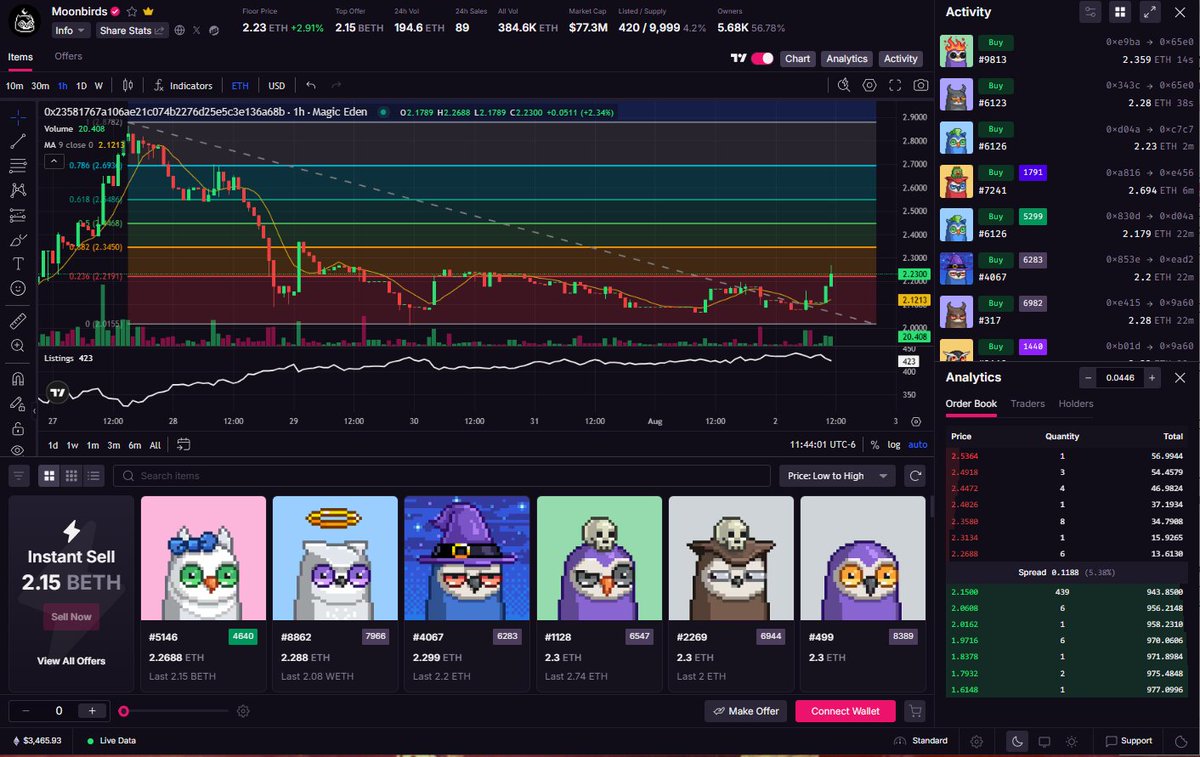Image resolution: width=1200 pixels, height=757 pixels.
Task: Set chart range to 6m
Action: [x=135, y=445]
